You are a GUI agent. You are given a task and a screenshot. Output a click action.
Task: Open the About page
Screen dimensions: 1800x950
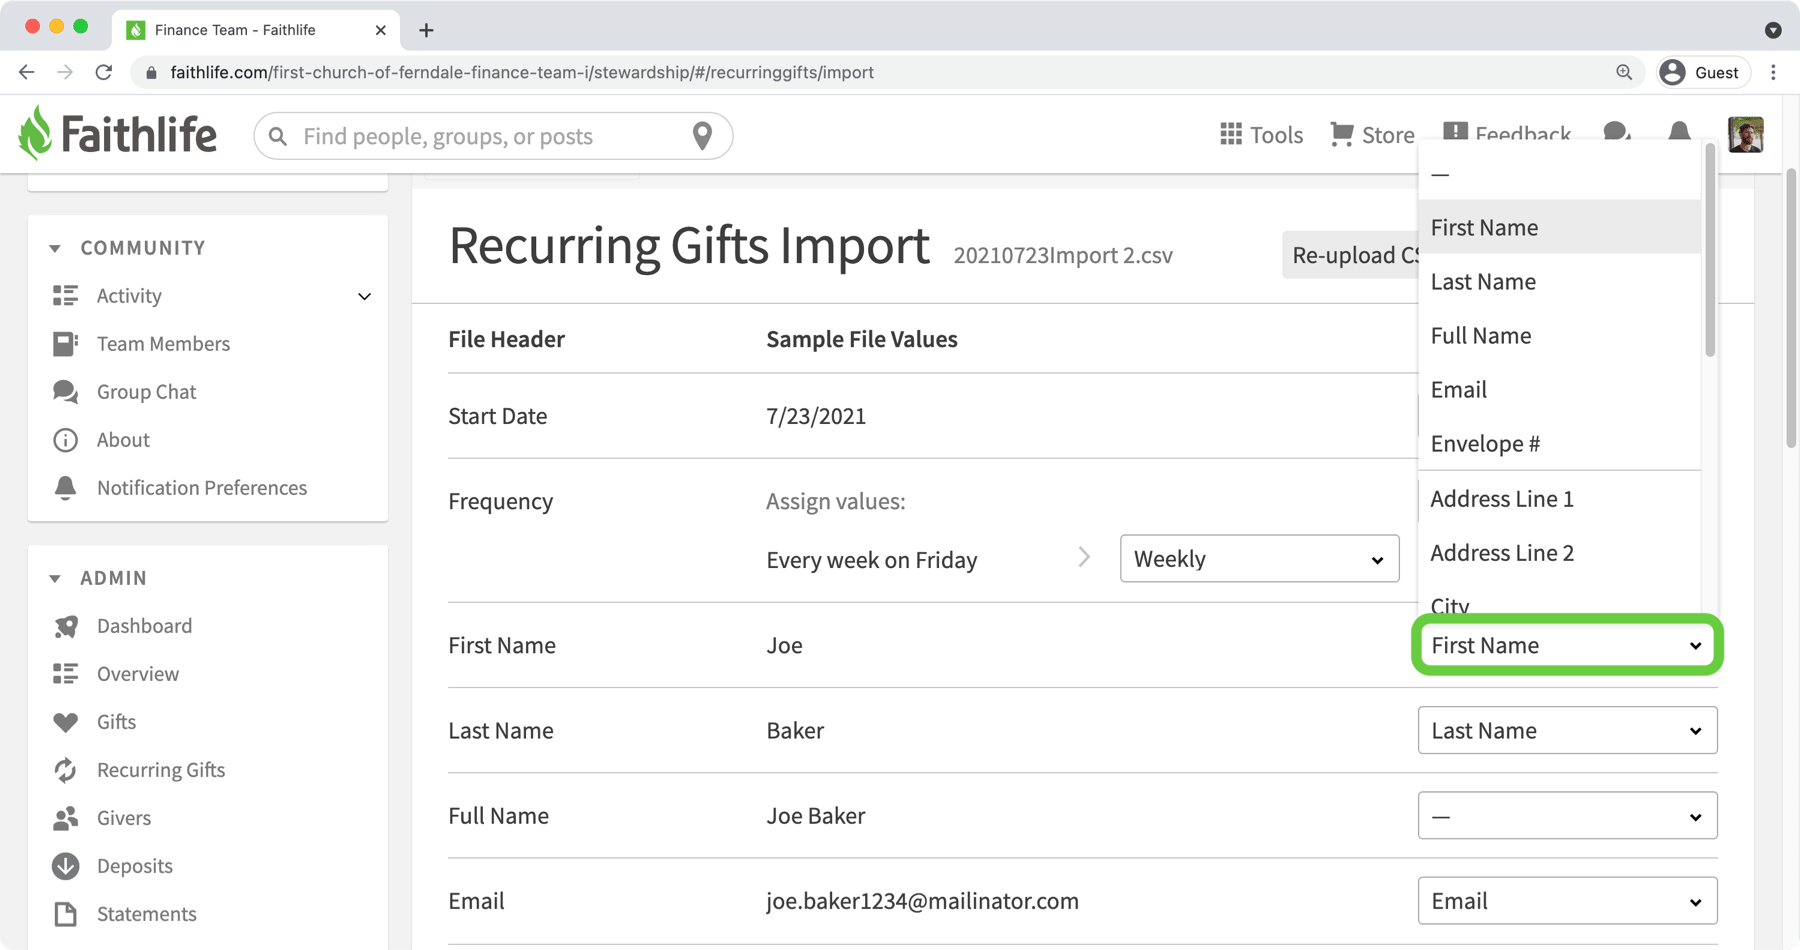coord(123,440)
